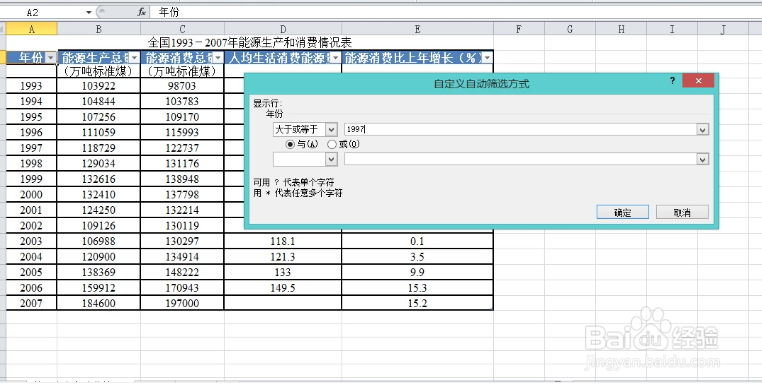Click the dialog help question mark

pyautogui.click(x=672, y=80)
